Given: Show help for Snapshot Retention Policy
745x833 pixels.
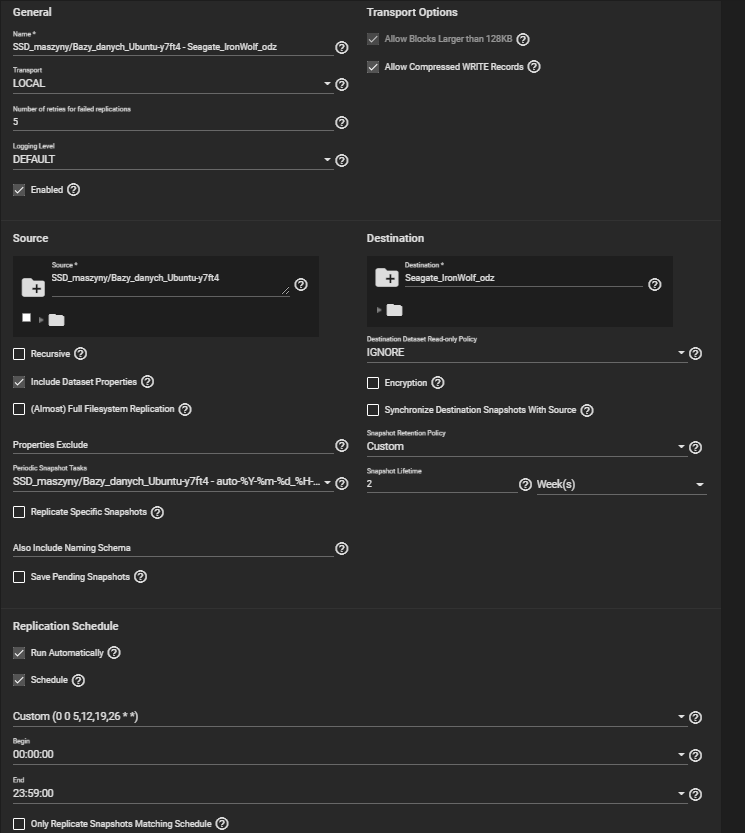Looking at the screenshot, I should 695,448.
